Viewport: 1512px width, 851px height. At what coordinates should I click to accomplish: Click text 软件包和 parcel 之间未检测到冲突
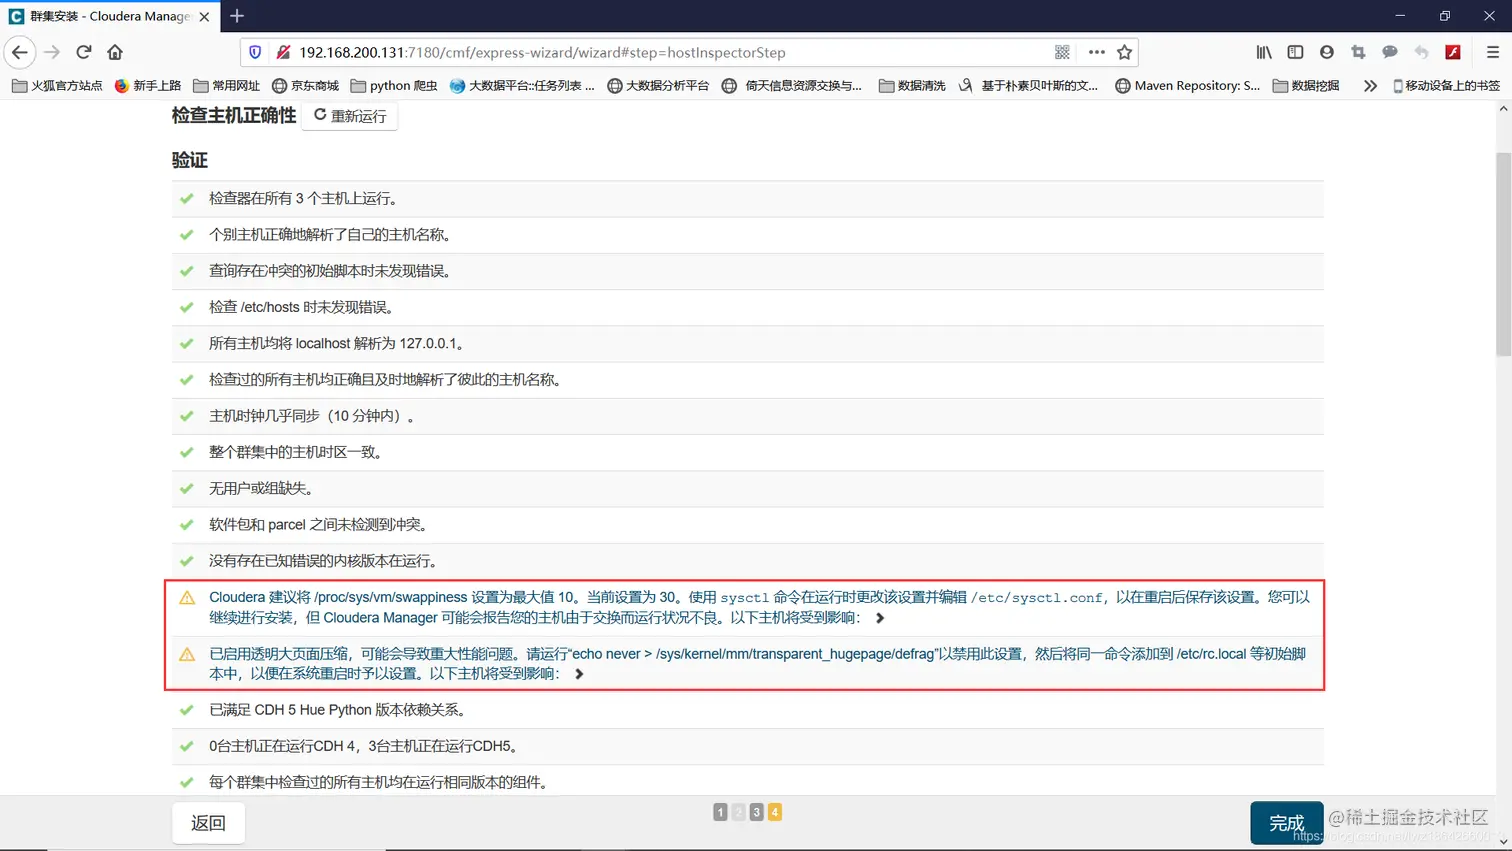pyautogui.click(x=320, y=524)
